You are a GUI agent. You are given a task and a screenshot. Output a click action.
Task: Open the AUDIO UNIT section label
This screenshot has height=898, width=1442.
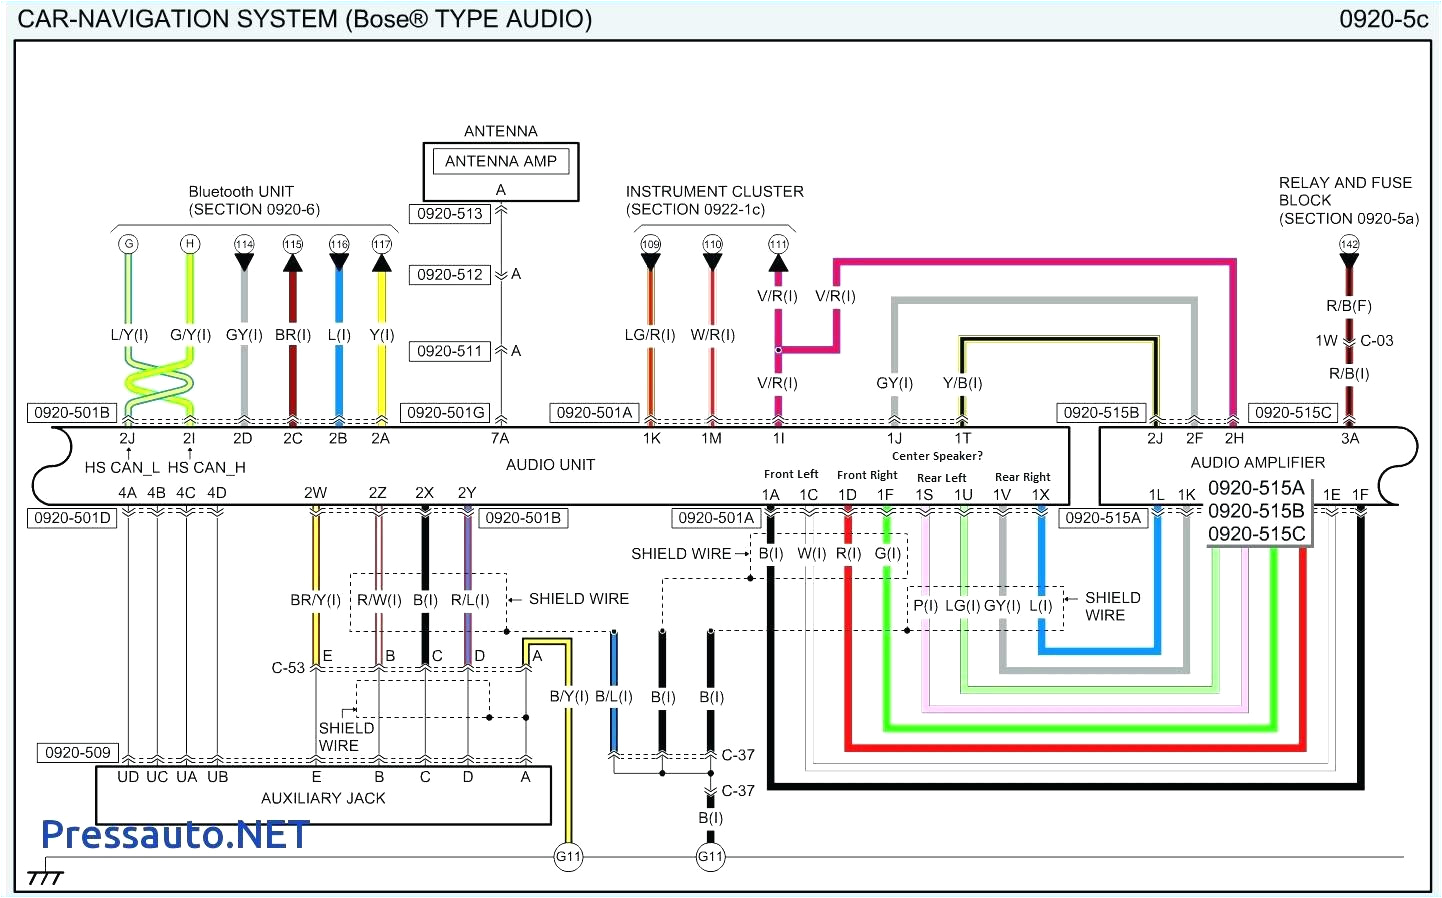pyautogui.click(x=551, y=464)
